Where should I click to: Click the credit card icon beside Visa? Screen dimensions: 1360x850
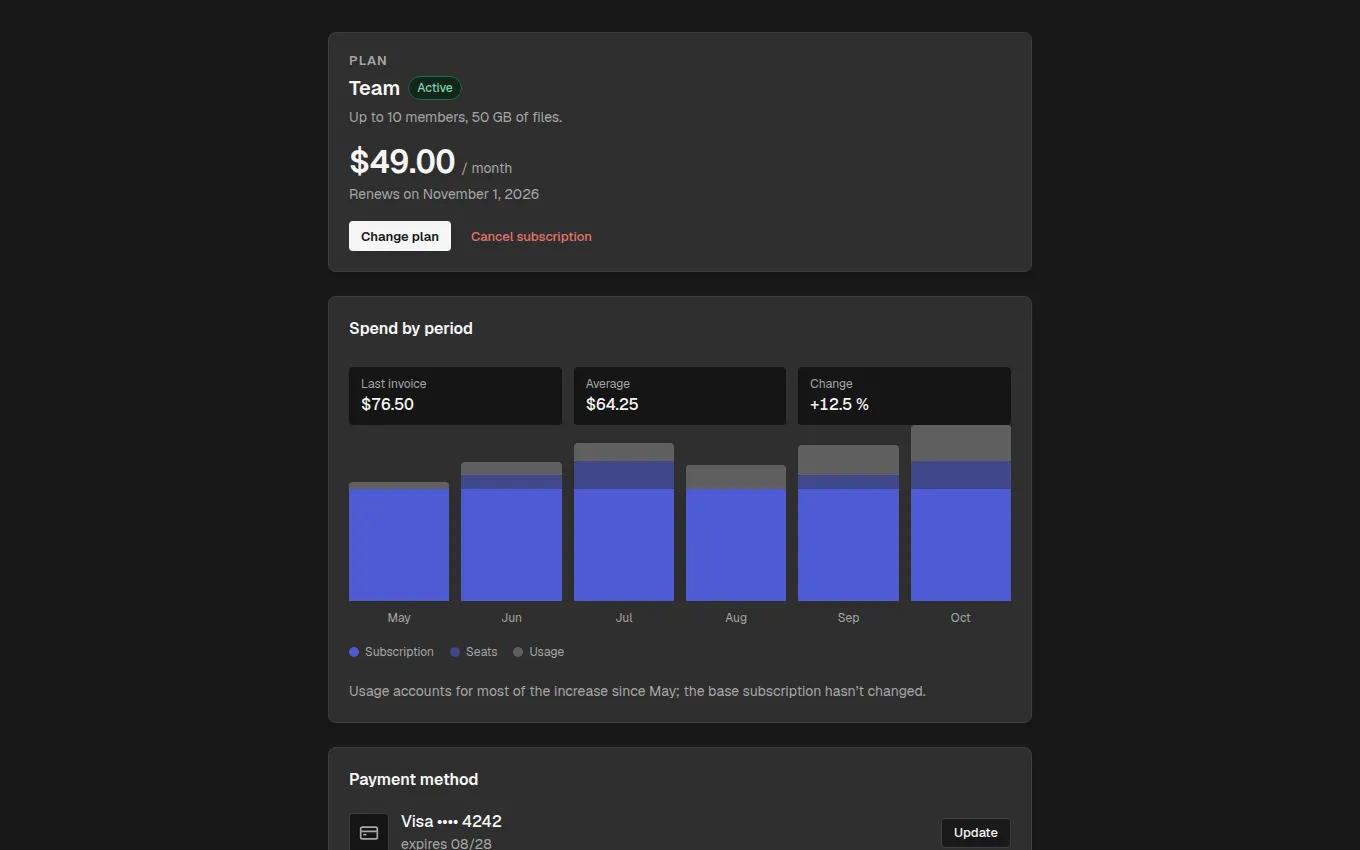click(369, 832)
